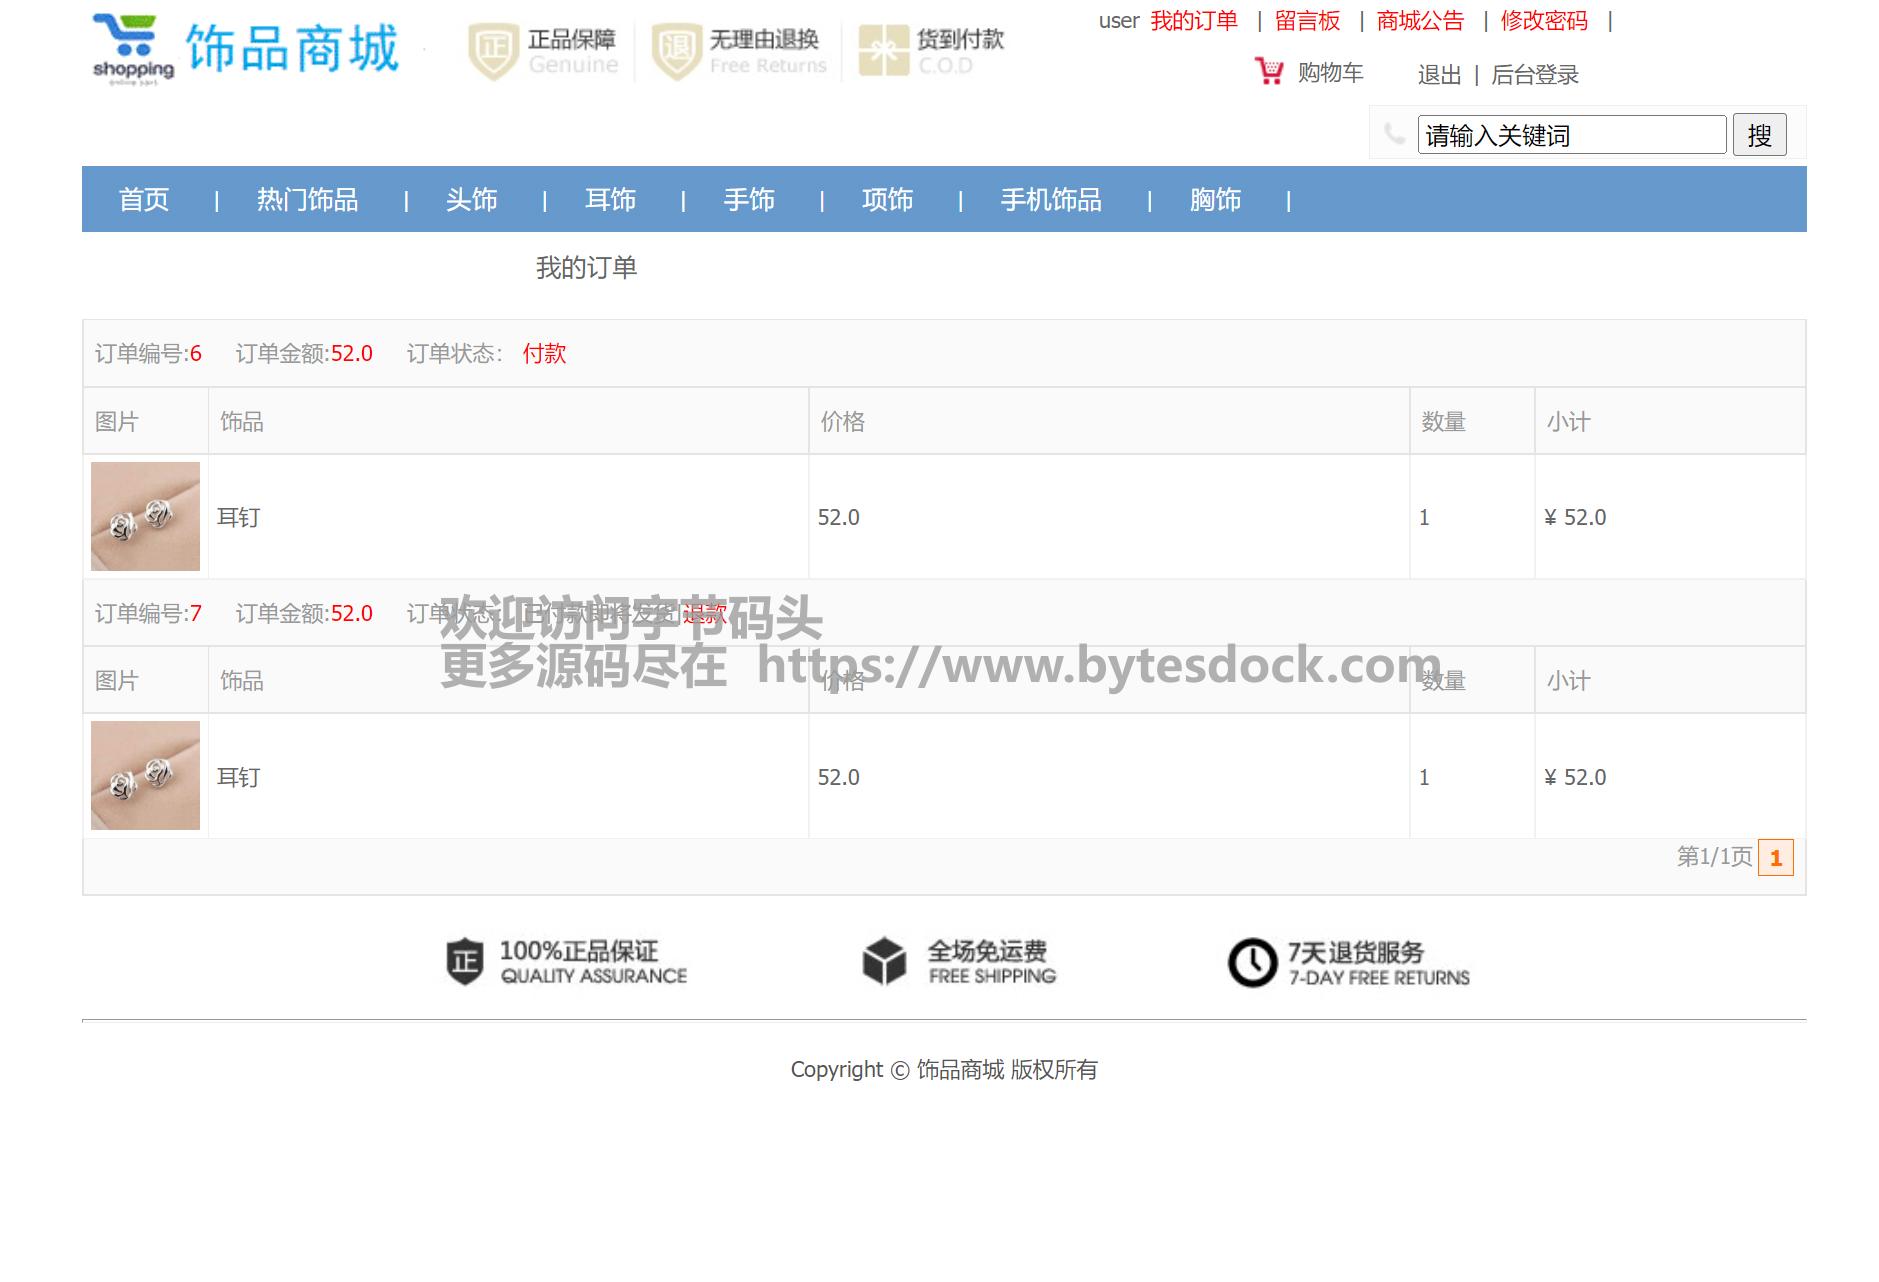Open 我的订单 link in header
This screenshot has height=1282, width=1879.
(x=1194, y=21)
